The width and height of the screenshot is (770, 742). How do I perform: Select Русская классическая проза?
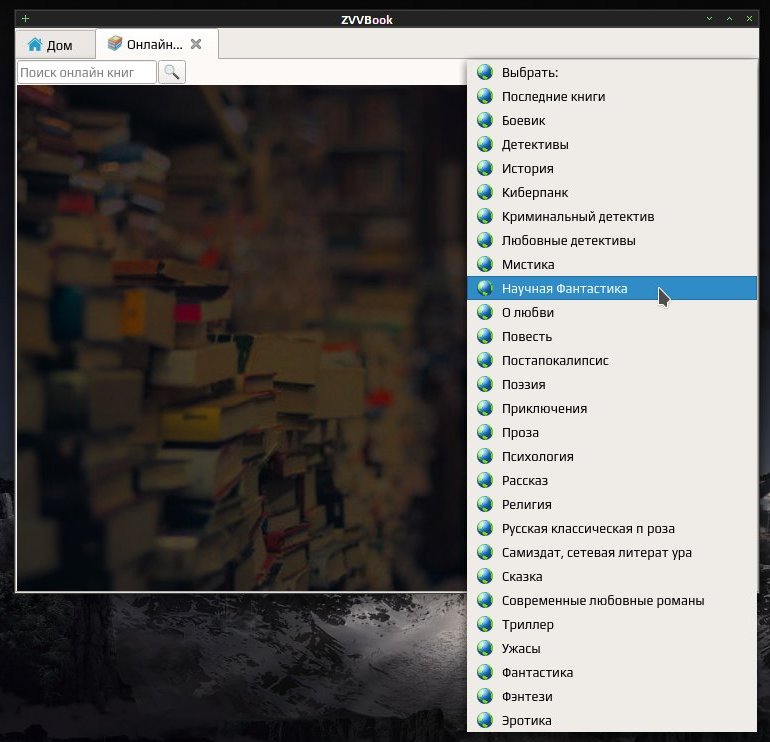pos(612,528)
